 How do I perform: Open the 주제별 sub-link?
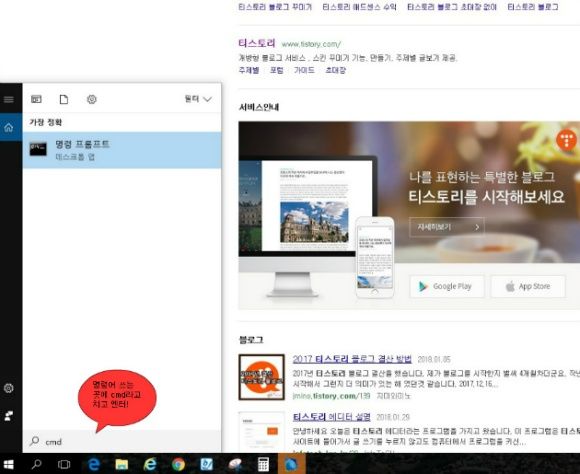click(249, 70)
